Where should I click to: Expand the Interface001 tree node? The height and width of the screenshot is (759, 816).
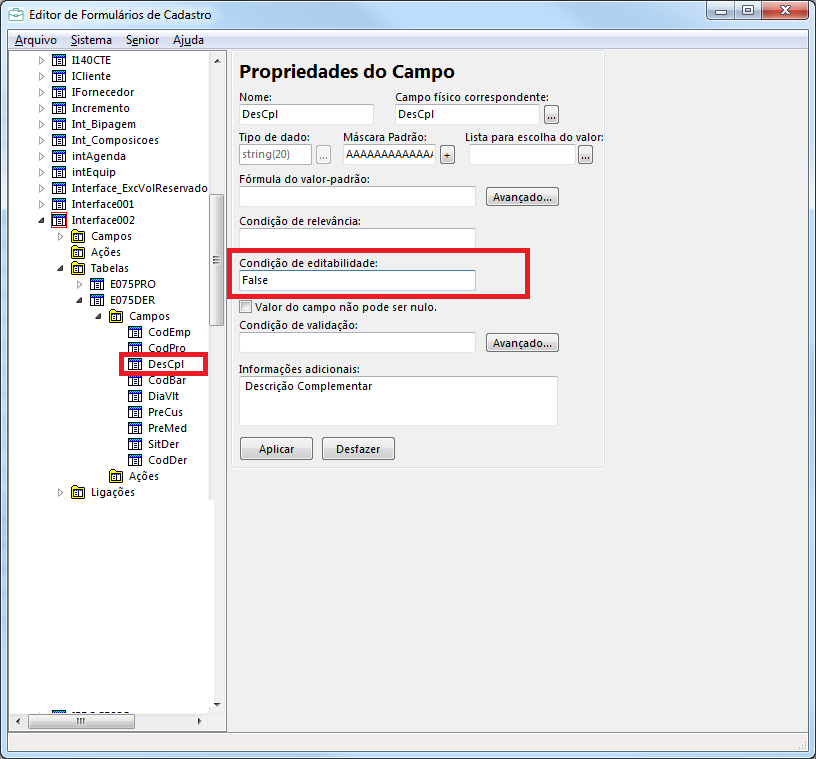tap(41, 204)
